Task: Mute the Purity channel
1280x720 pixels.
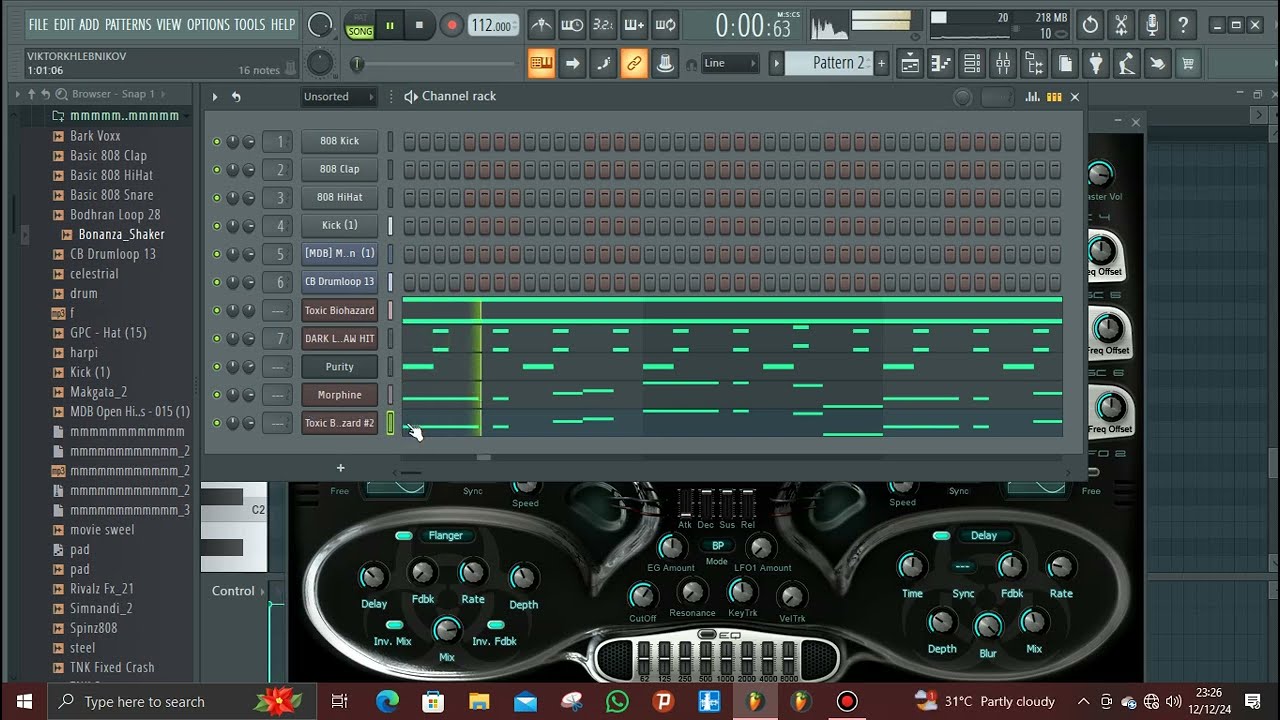Action: (217, 367)
